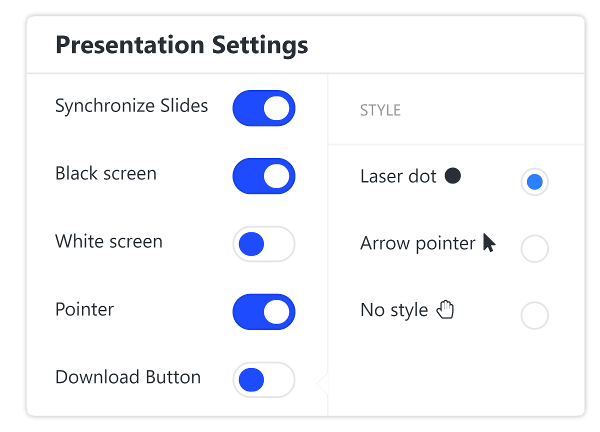Viewport: 600px width, 432px height.
Task: Disable the Black screen switch
Action: coord(264,176)
